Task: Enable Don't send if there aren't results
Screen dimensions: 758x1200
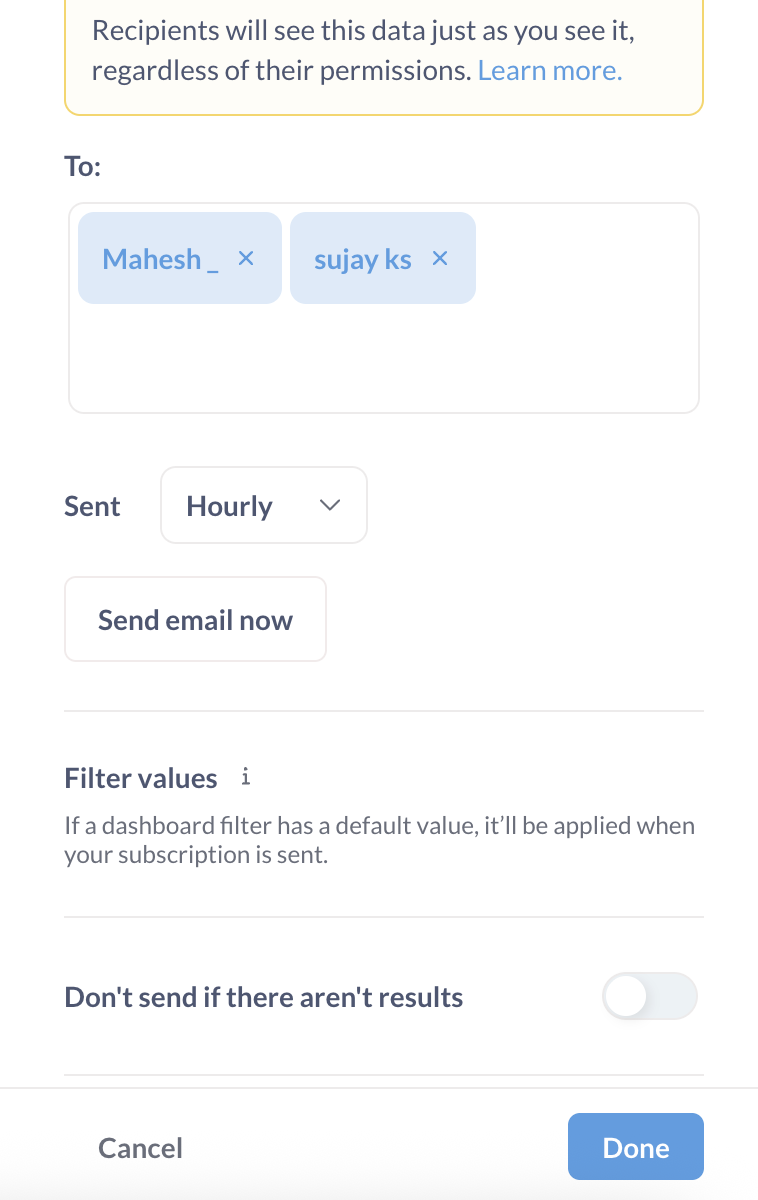Action: pos(649,997)
